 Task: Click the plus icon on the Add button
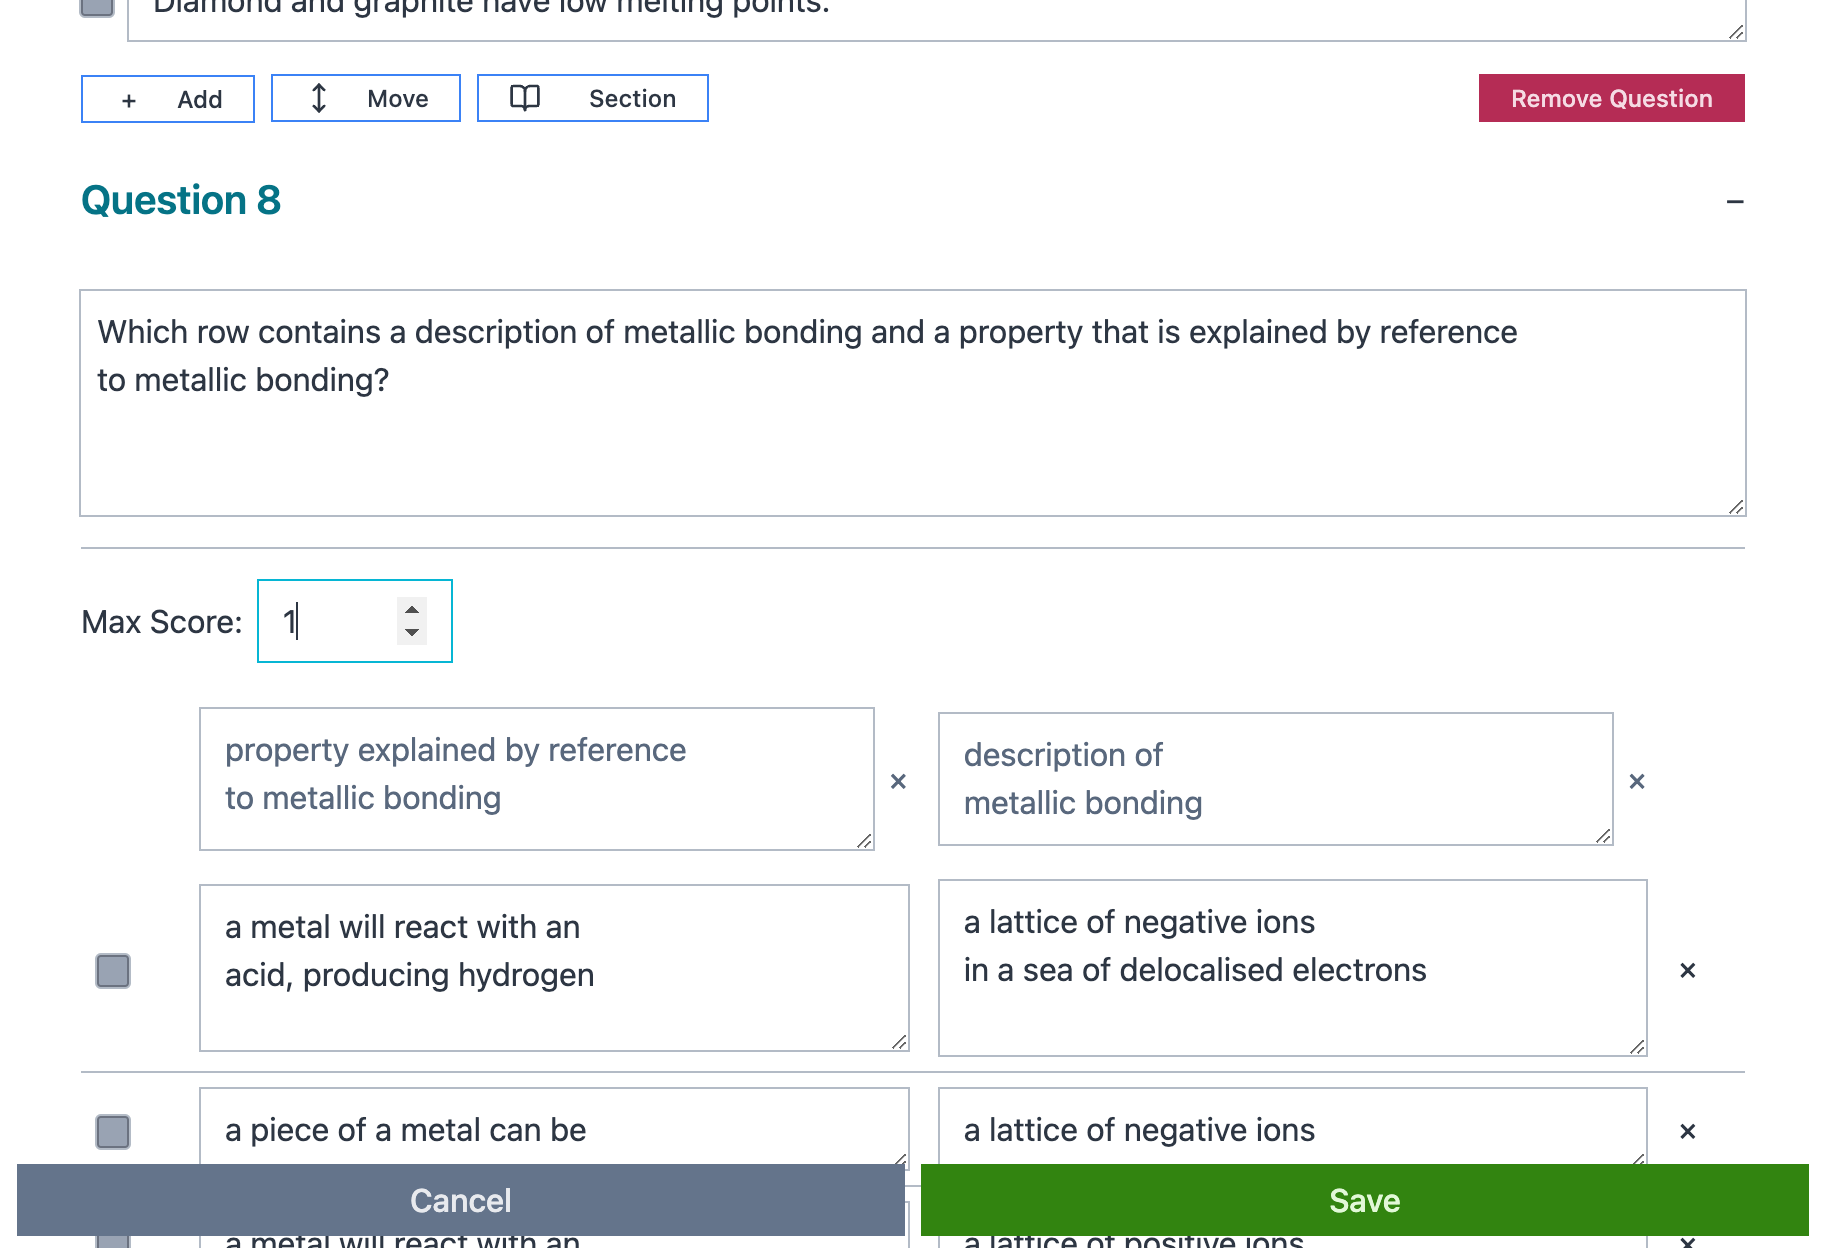coord(128,99)
